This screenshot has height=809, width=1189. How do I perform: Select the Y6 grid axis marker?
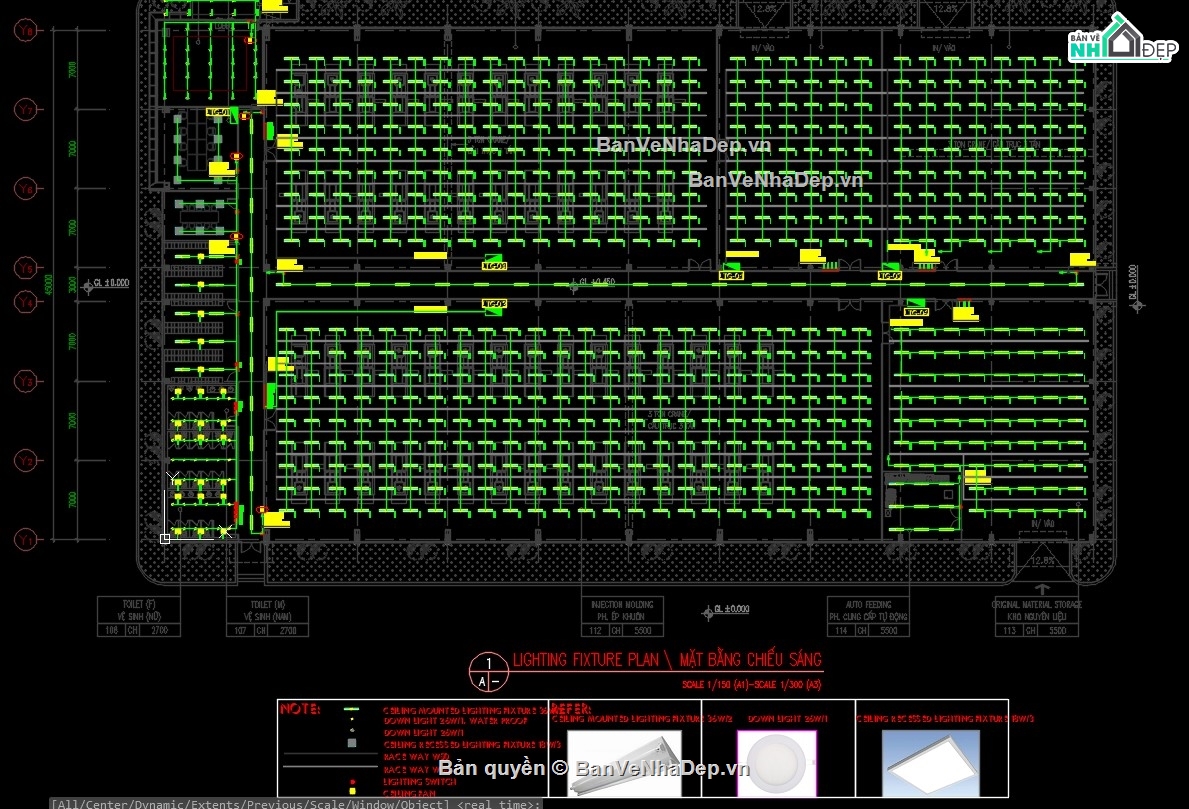pyautogui.click(x=26, y=188)
